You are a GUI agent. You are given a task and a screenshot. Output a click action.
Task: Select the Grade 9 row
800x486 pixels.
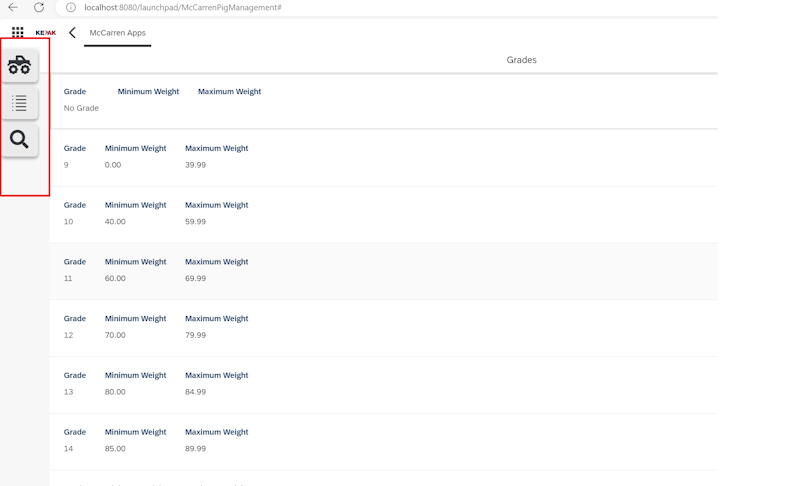383,157
